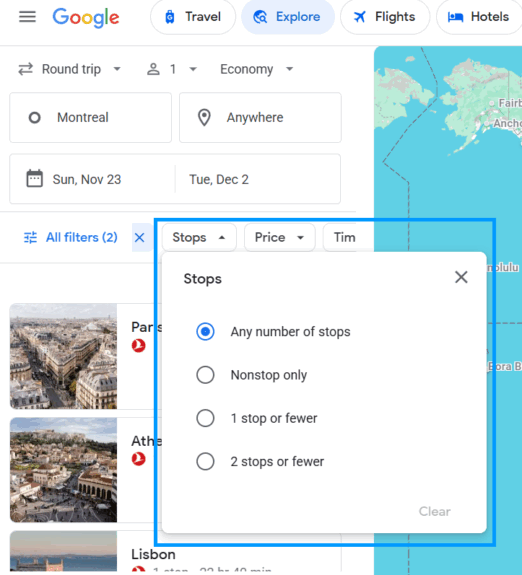Open the Round trip dropdown
Viewport: 522px width, 575px height.
pyautogui.click(x=70, y=69)
